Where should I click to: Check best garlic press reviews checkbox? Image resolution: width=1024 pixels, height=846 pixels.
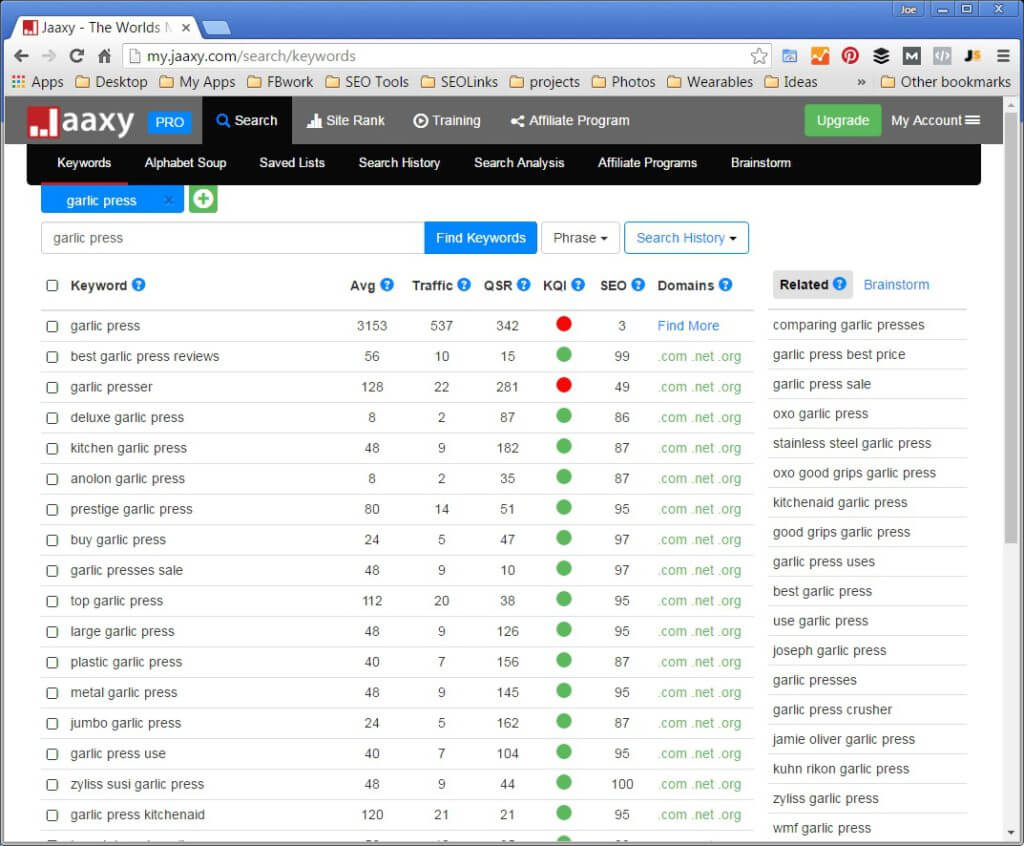point(52,357)
